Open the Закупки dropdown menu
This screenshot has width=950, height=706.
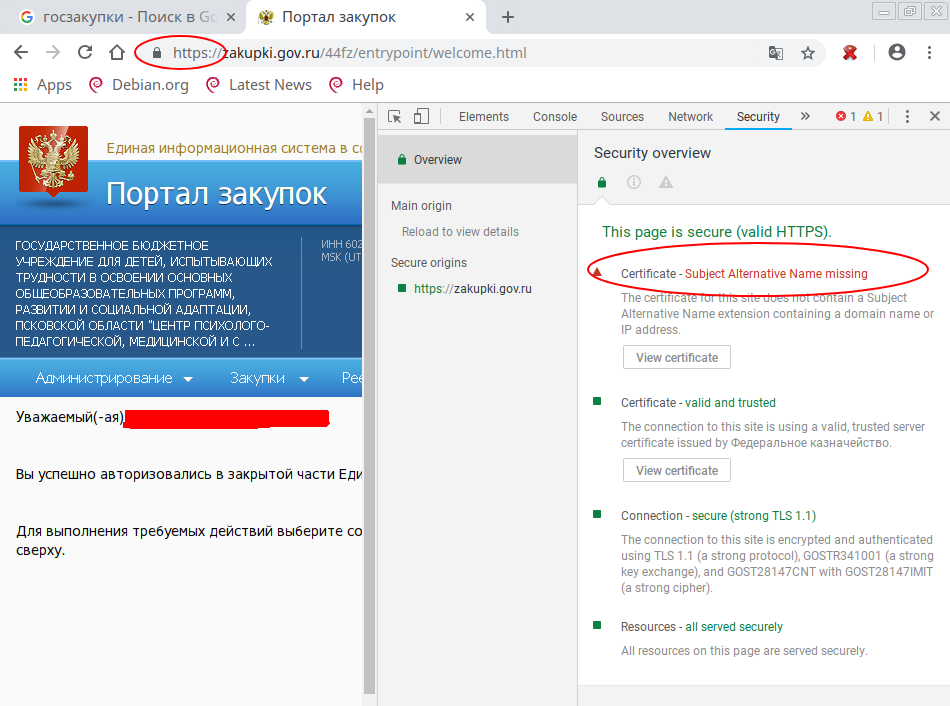click(270, 378)
